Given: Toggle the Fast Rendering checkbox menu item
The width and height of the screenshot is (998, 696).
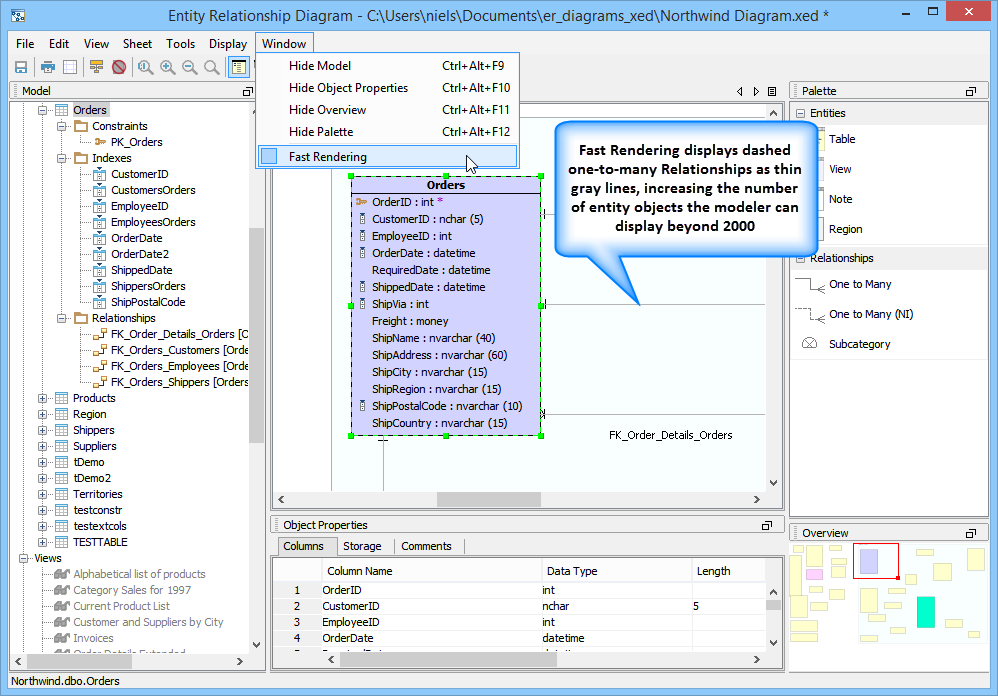Looking at the screenshot, I should (269, 157).
